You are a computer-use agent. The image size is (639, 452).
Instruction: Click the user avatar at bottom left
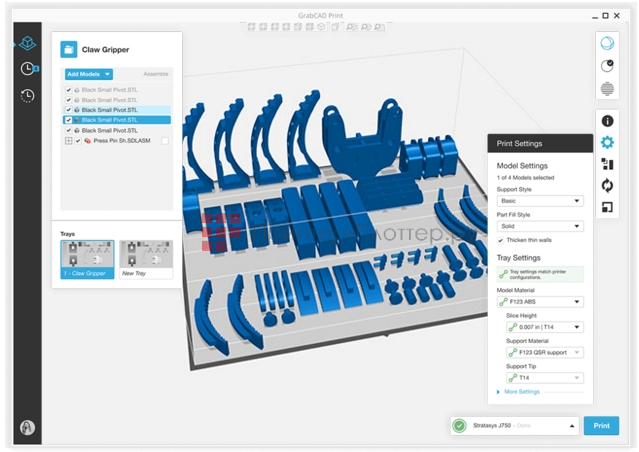pos(27,427)
